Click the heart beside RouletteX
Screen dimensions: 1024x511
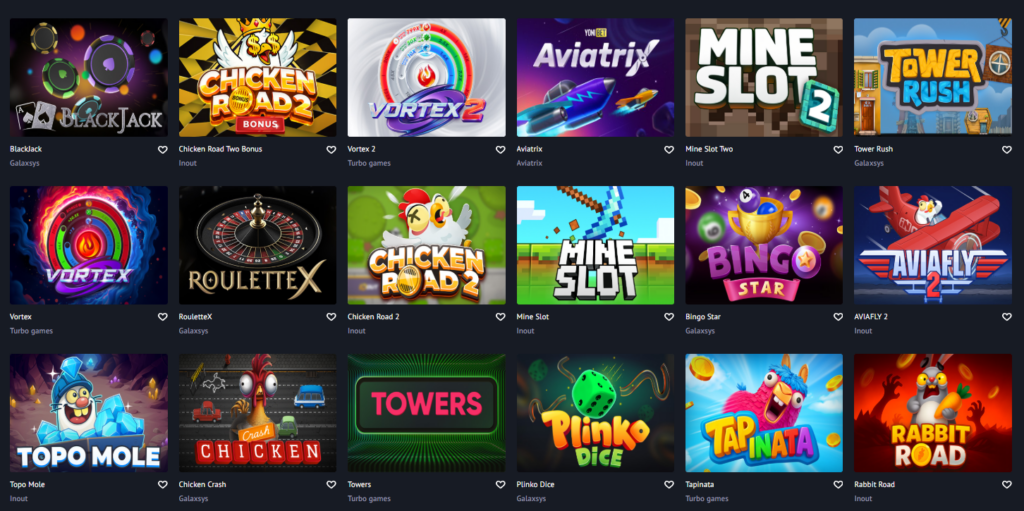[331, 317]
